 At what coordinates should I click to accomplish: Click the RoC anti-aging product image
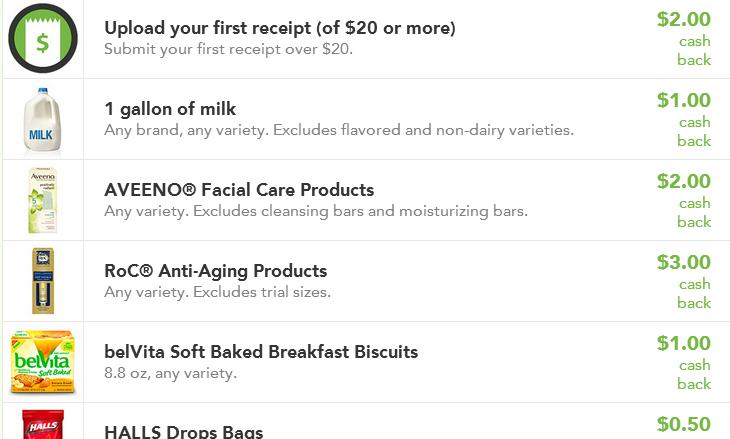43,281
